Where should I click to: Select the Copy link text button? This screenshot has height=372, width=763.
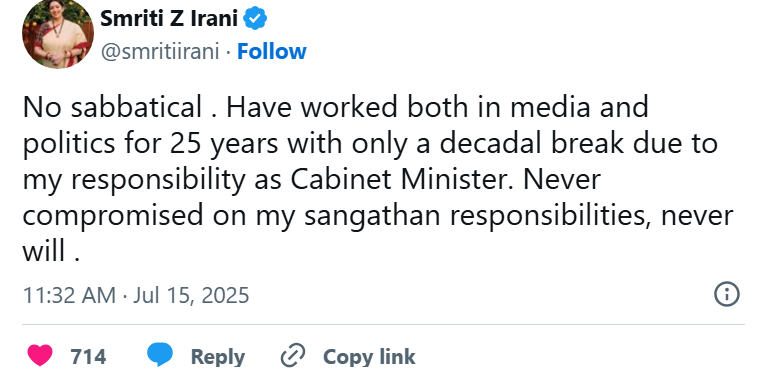tap(369, 356)
